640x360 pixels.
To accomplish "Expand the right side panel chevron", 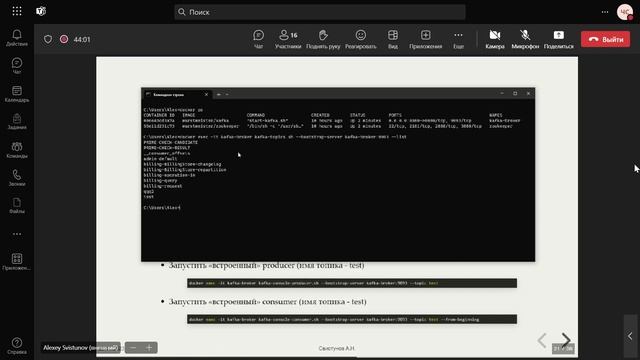I will pyautogui.click(x=630, y=336).
